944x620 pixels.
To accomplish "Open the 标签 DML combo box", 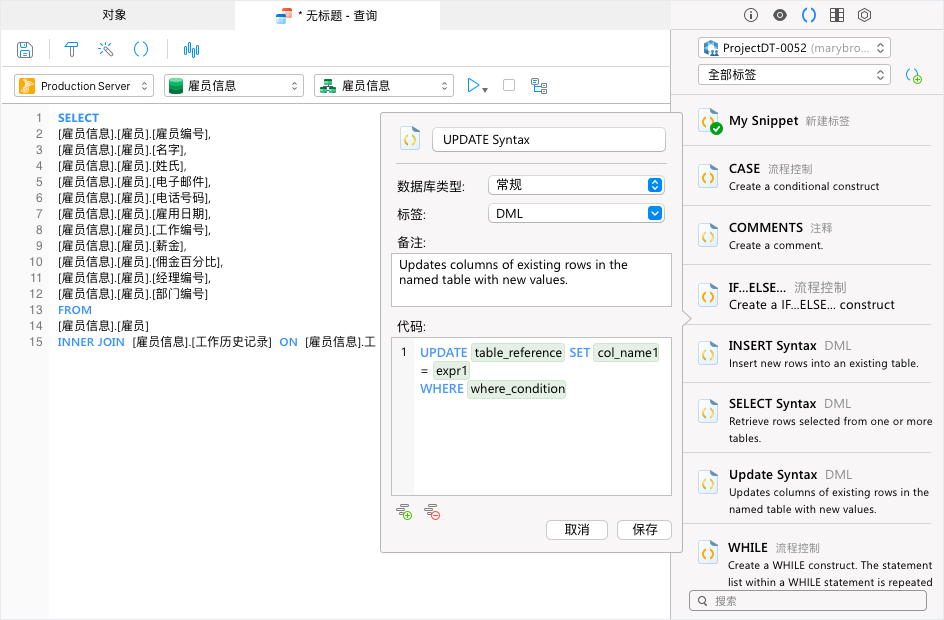I will click(576, 213).
